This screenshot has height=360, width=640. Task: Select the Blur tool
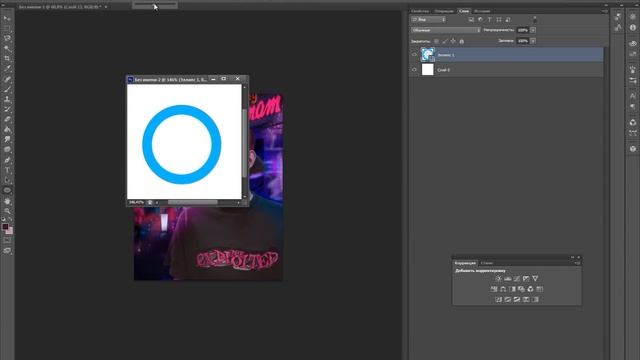7,140
